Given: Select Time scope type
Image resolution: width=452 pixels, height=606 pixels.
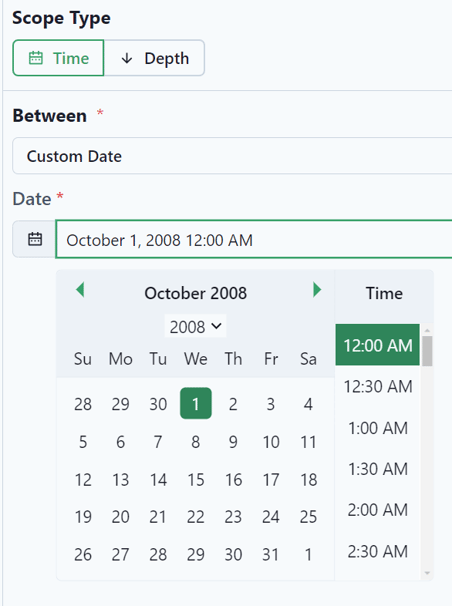Looking at the screenshot, I should coord(58,58).
